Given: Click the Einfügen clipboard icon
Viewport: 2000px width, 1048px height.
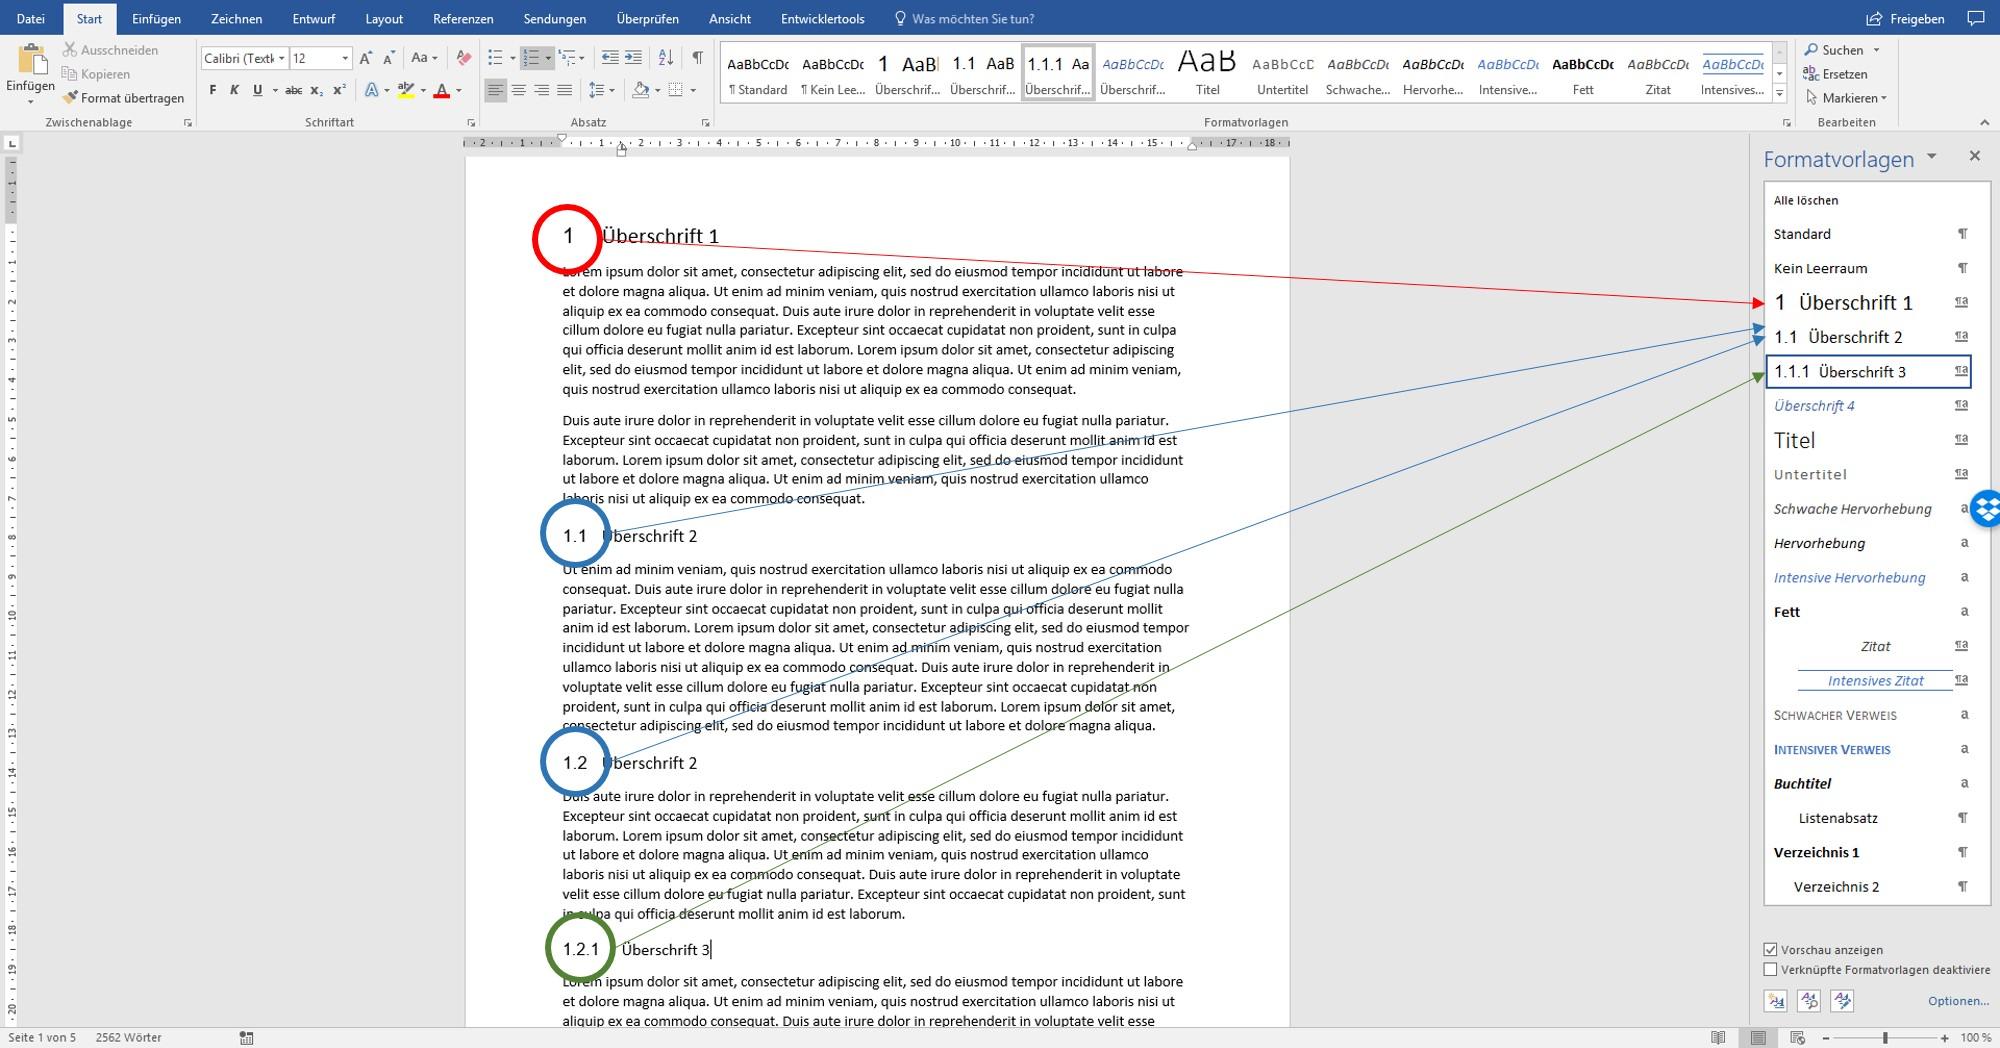Looking at the screenshot, I should click(x=31, y=60).
